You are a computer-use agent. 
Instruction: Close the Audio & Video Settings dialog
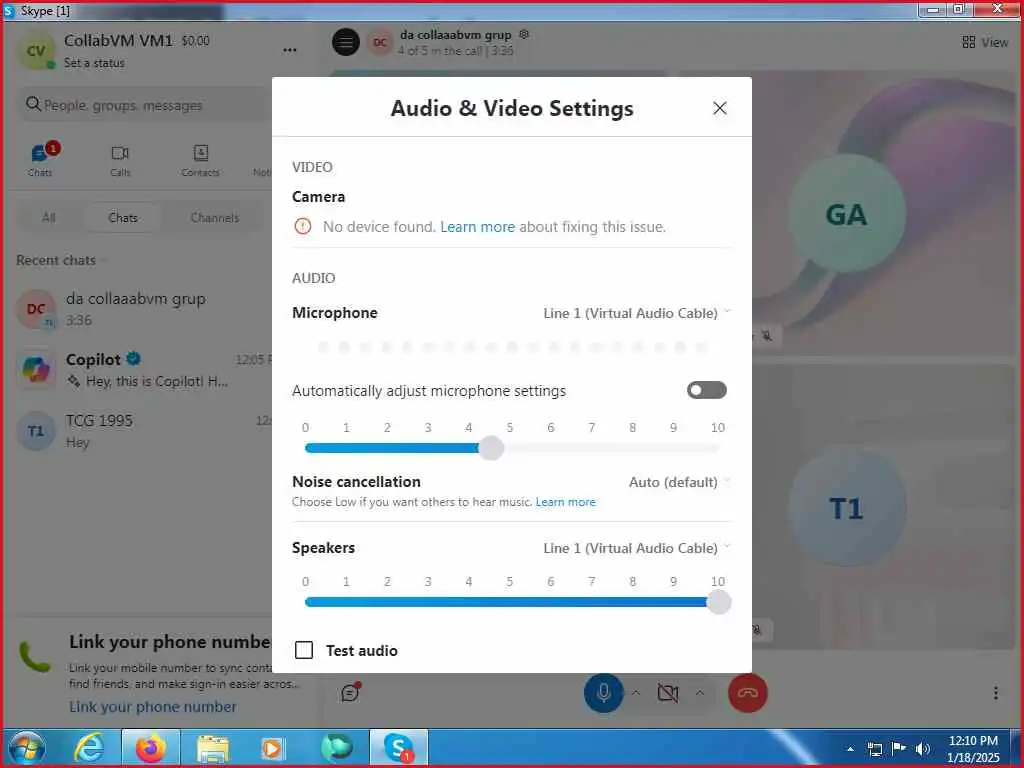tap(720, 108)
